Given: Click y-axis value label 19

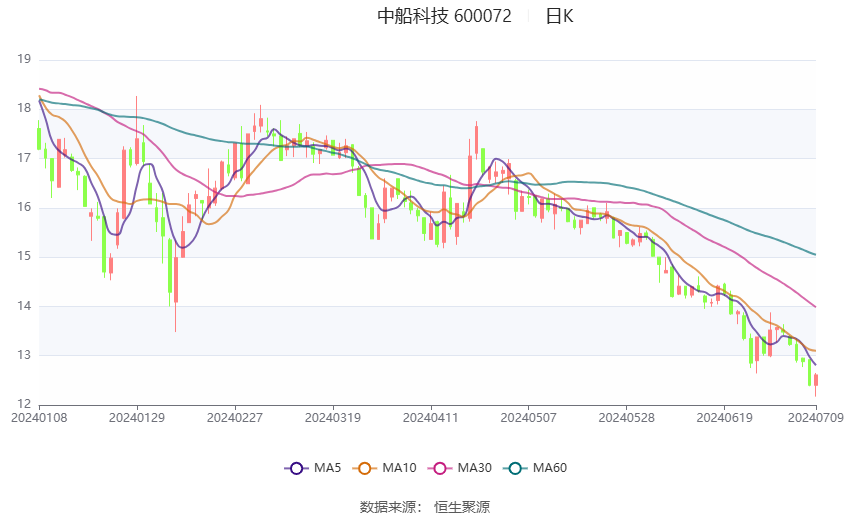Looking at the screenshot, I should (x=24, y=59).
